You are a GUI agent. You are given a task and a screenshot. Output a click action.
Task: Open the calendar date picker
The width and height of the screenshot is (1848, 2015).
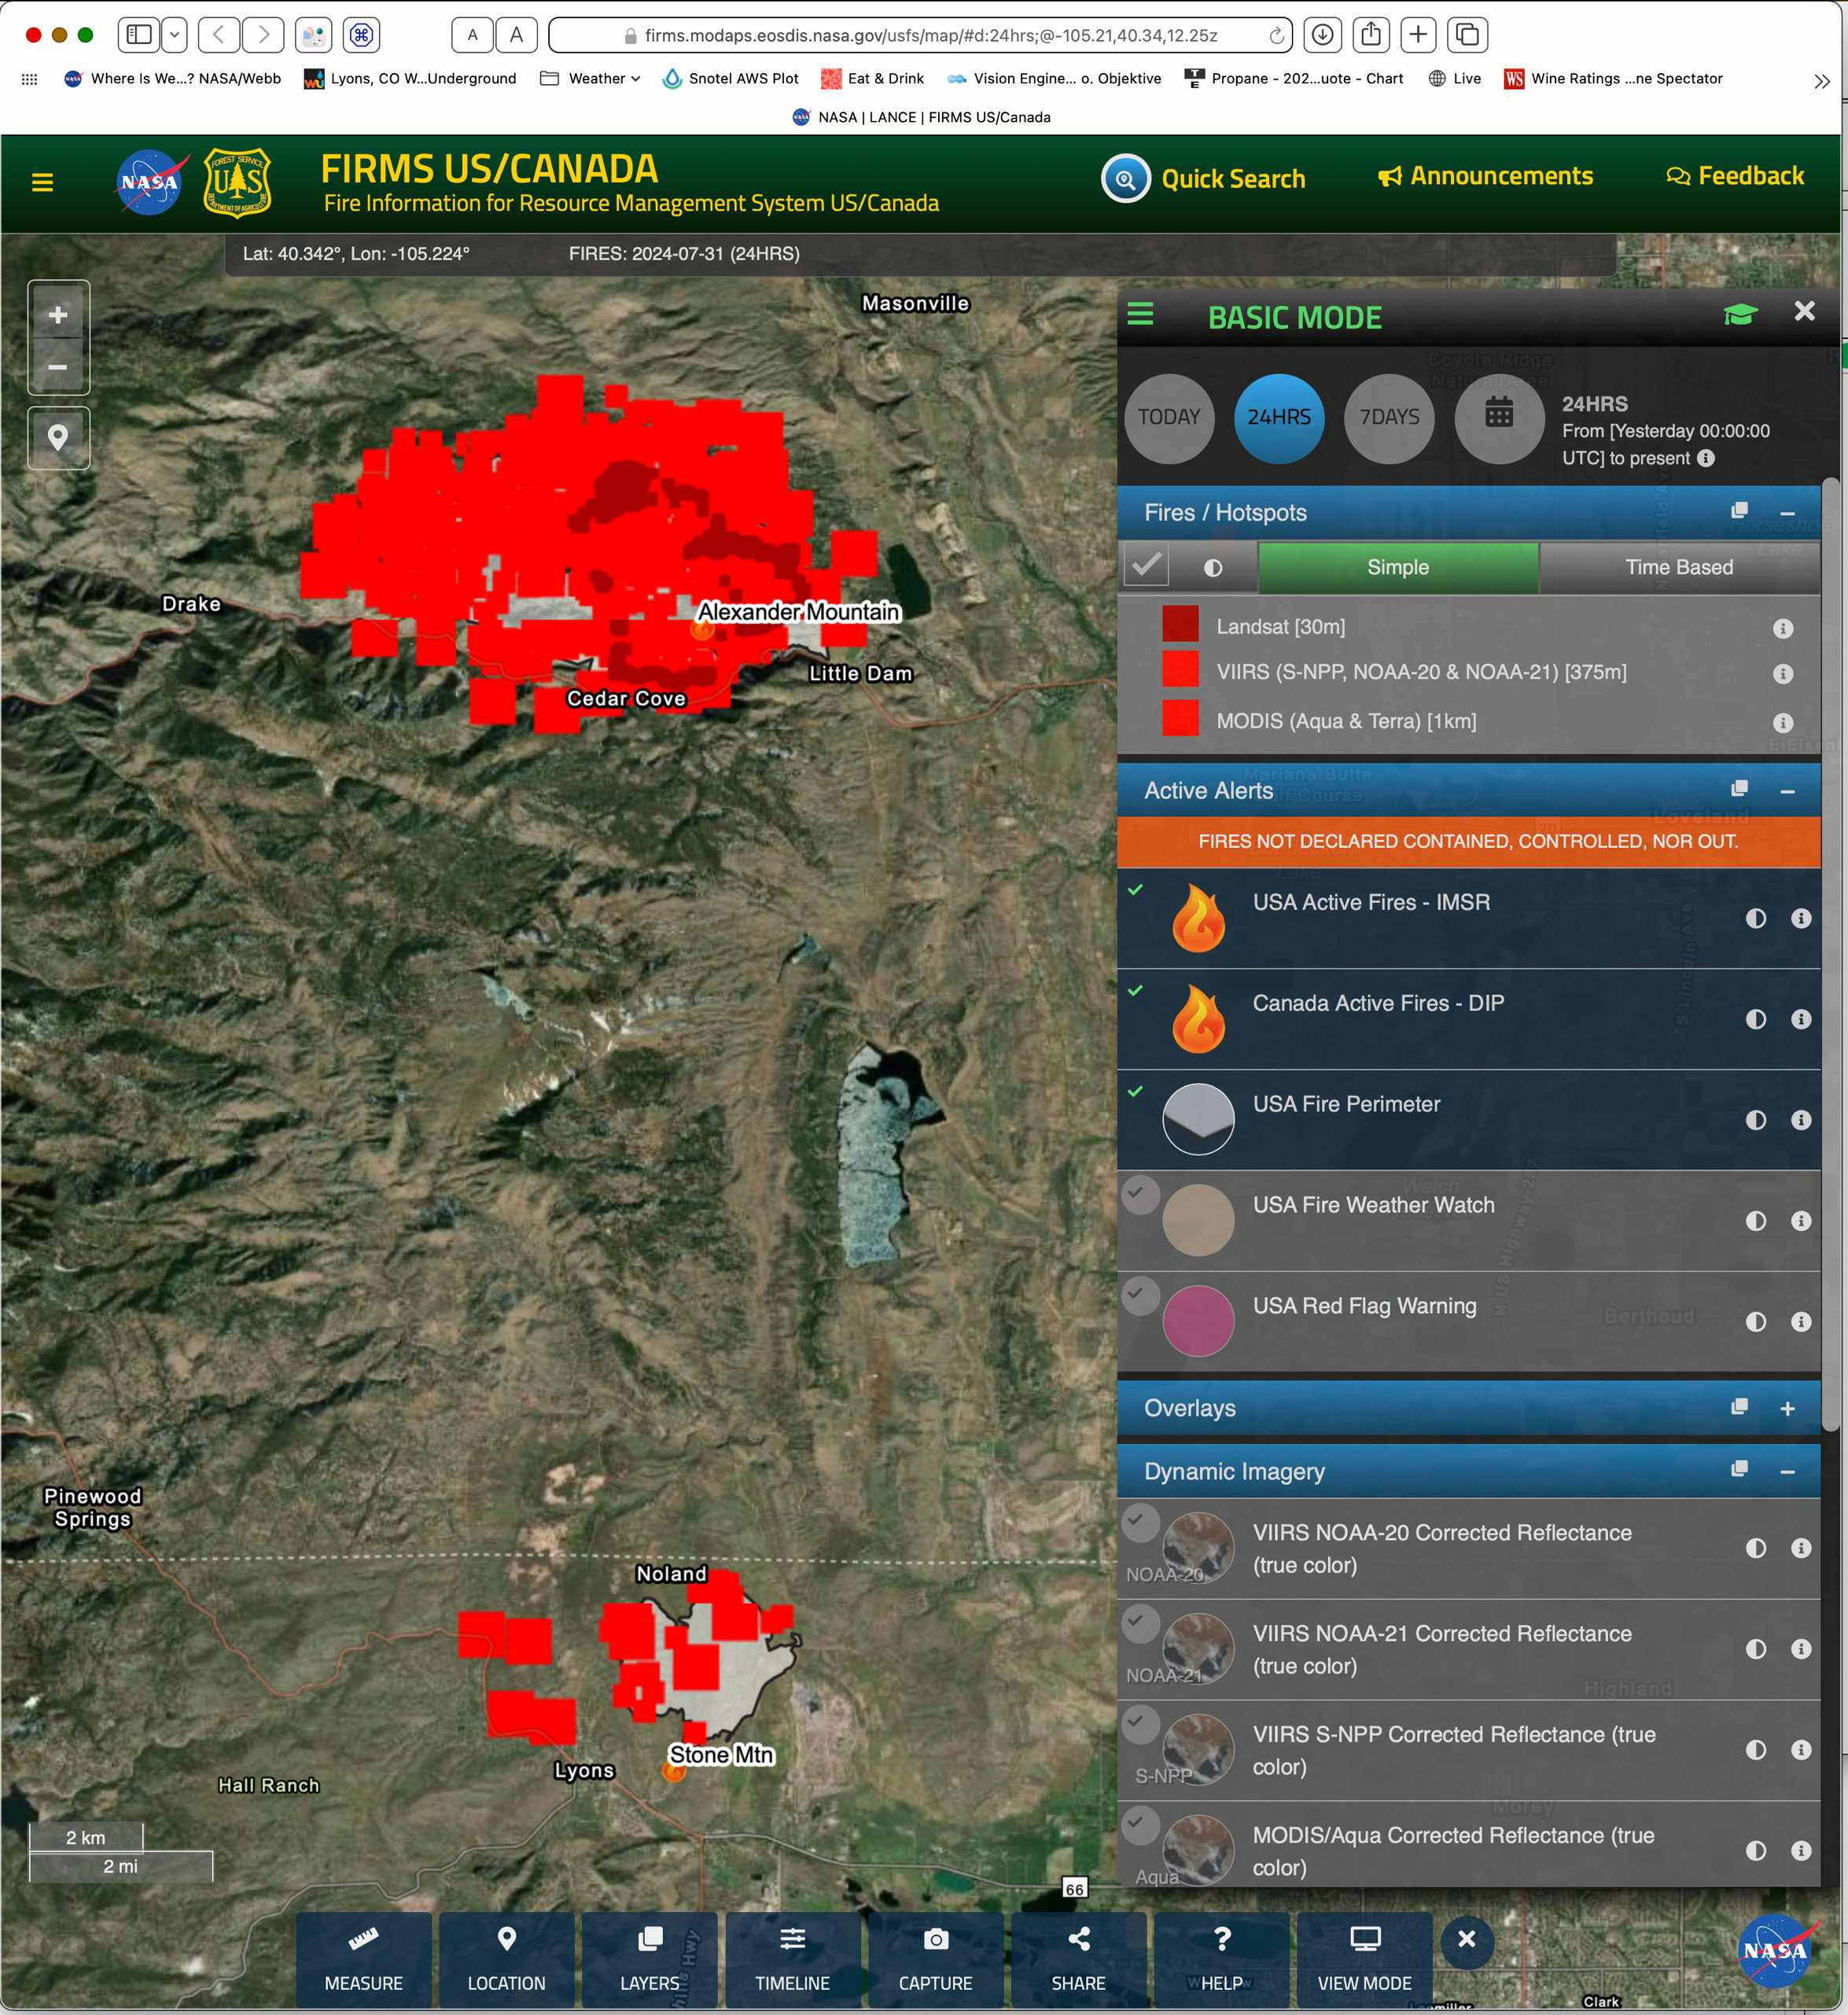(1498, 417)
